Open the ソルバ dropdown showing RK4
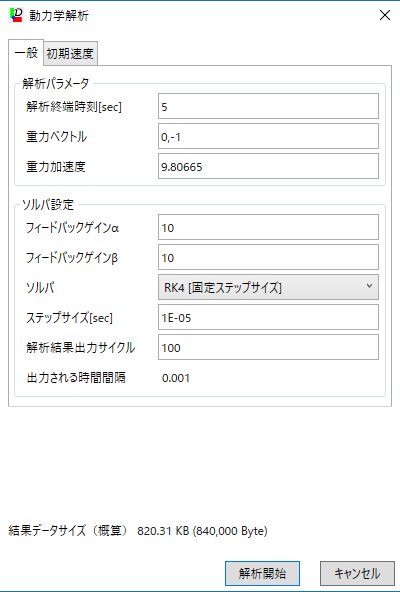Viewport: 400px width, 592px height. 268,287
